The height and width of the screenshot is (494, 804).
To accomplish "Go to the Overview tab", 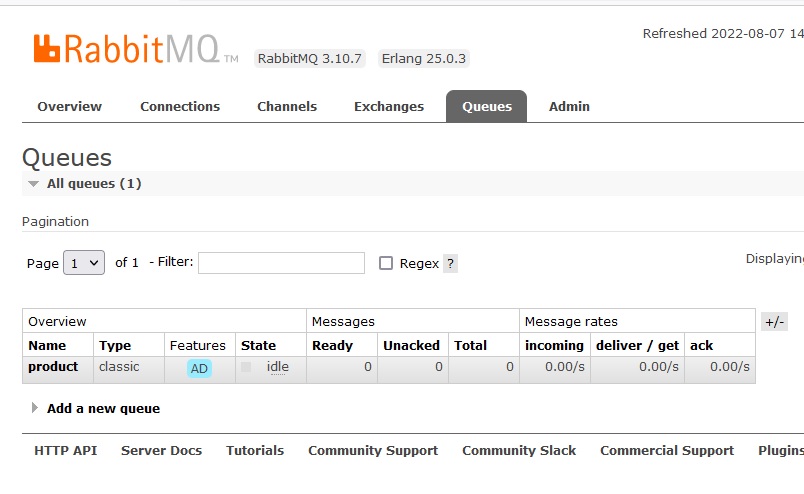I will tap(70, 107).
